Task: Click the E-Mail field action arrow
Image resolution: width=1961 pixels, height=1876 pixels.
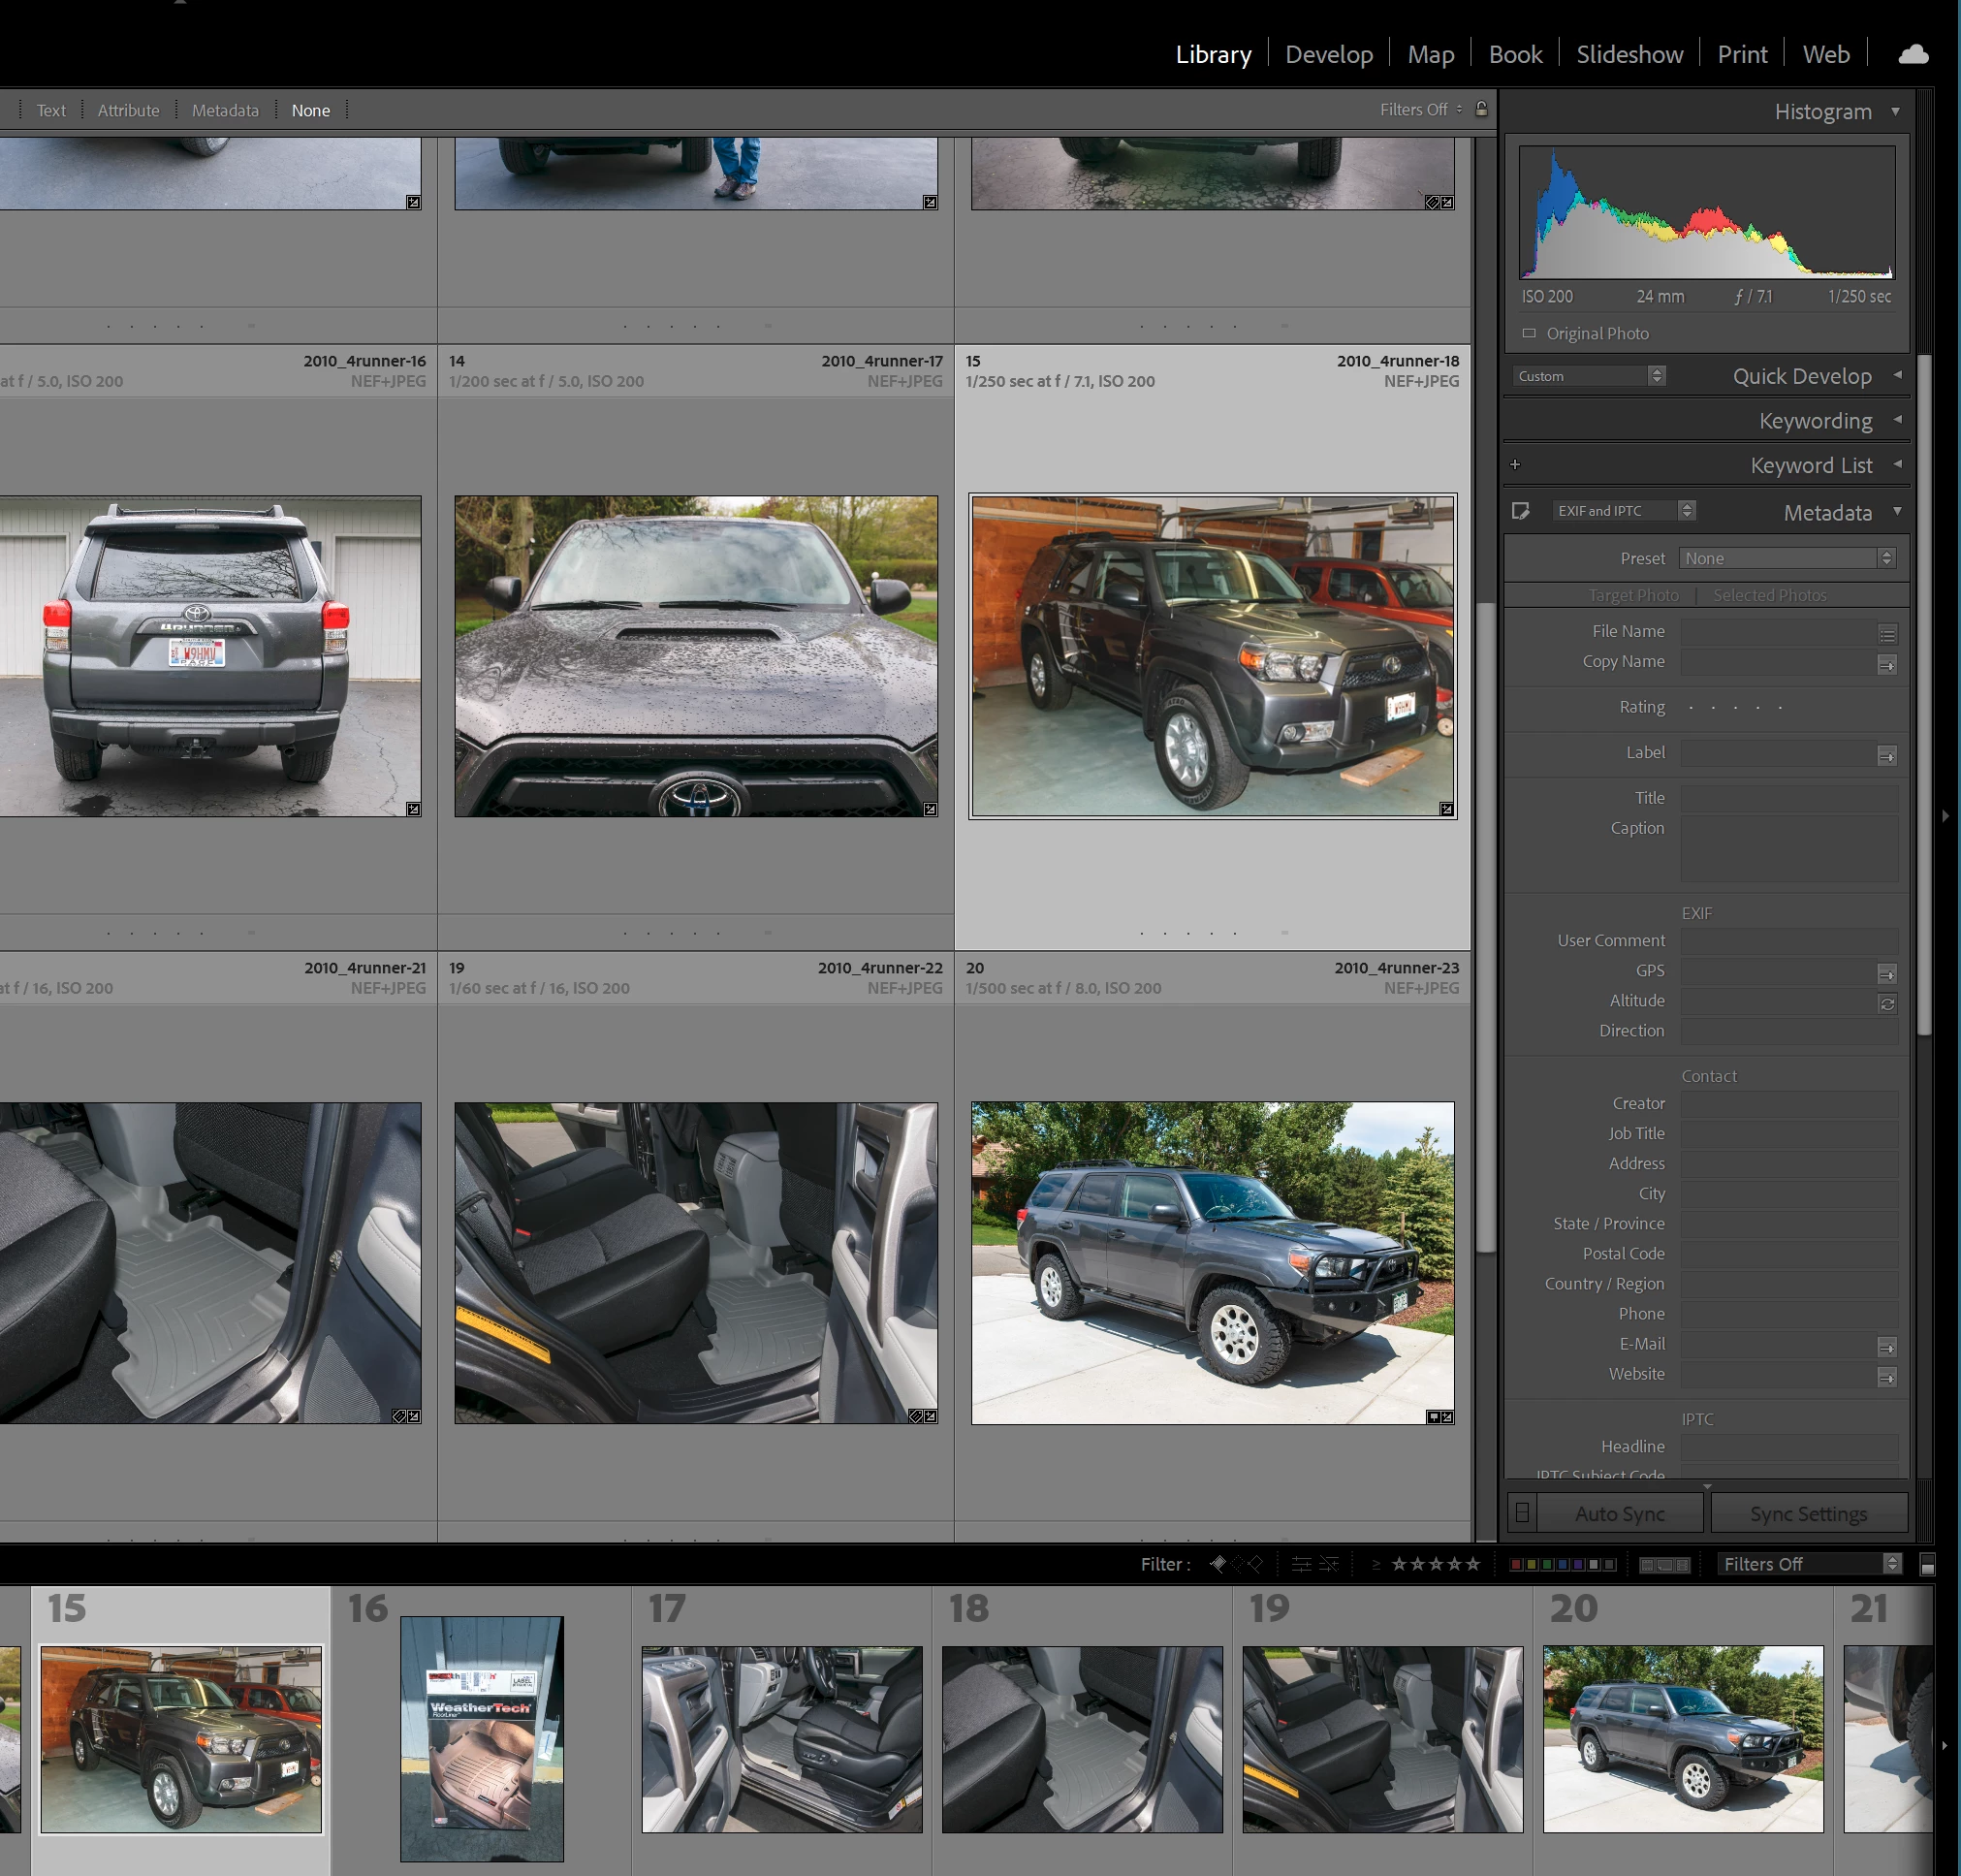Action: pyautogui.click(x=1886, y=1347)
